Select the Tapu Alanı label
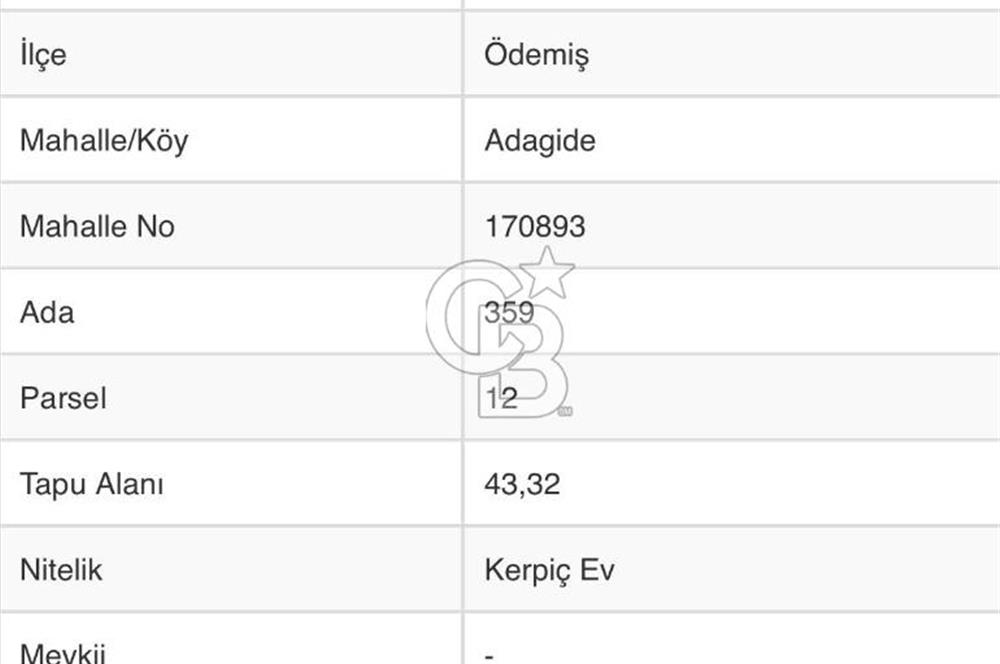Image resolution: width=1000 pixels, height=664 pixels. [x=92, y=484]
